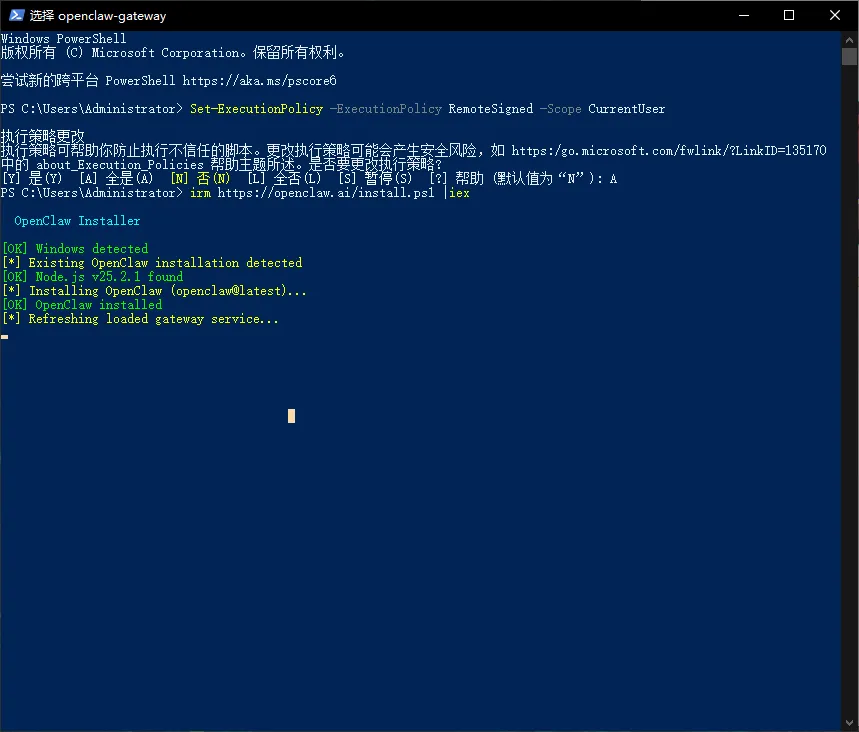Click the openclaw.ai/install.ps1 URL text

tap(325, 193)
